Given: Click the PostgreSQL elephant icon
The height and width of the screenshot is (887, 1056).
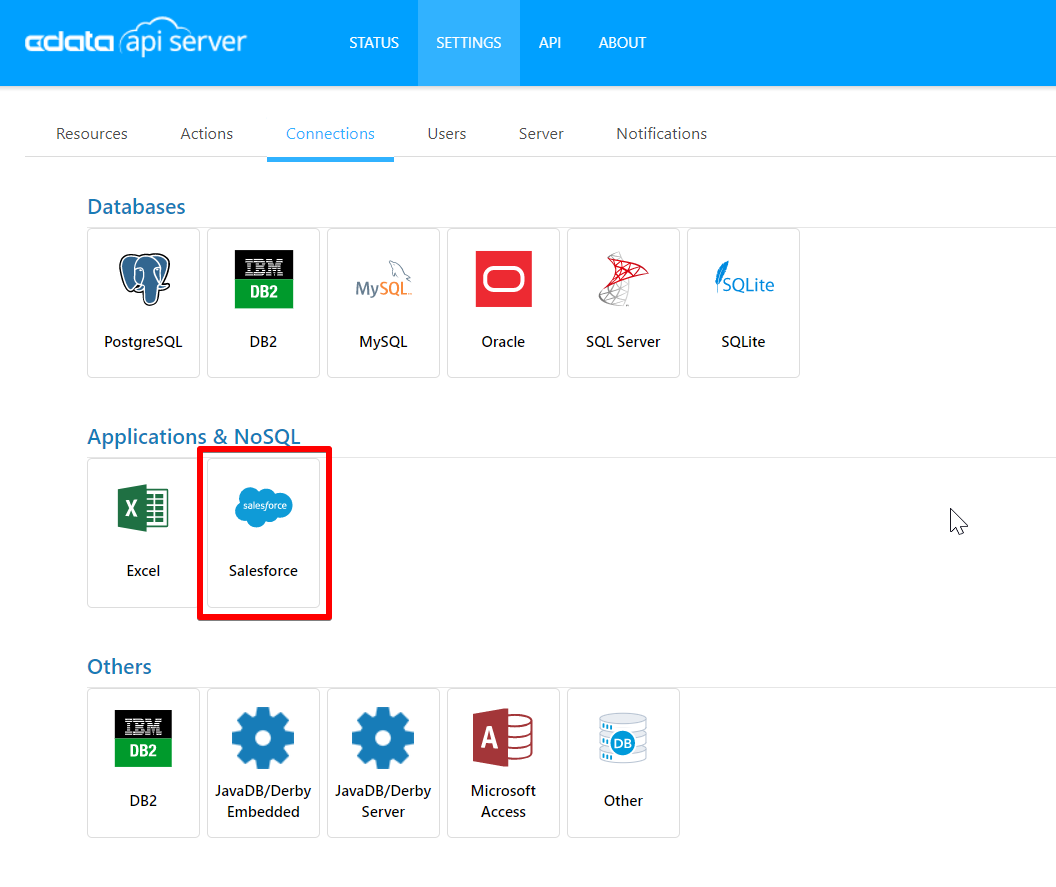Looking at the screenshot, I should (x=144, y=279).
